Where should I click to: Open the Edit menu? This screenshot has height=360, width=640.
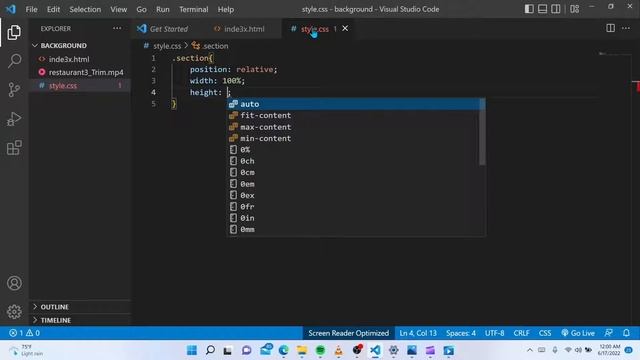pyautogui.click(x=53, y=9)
